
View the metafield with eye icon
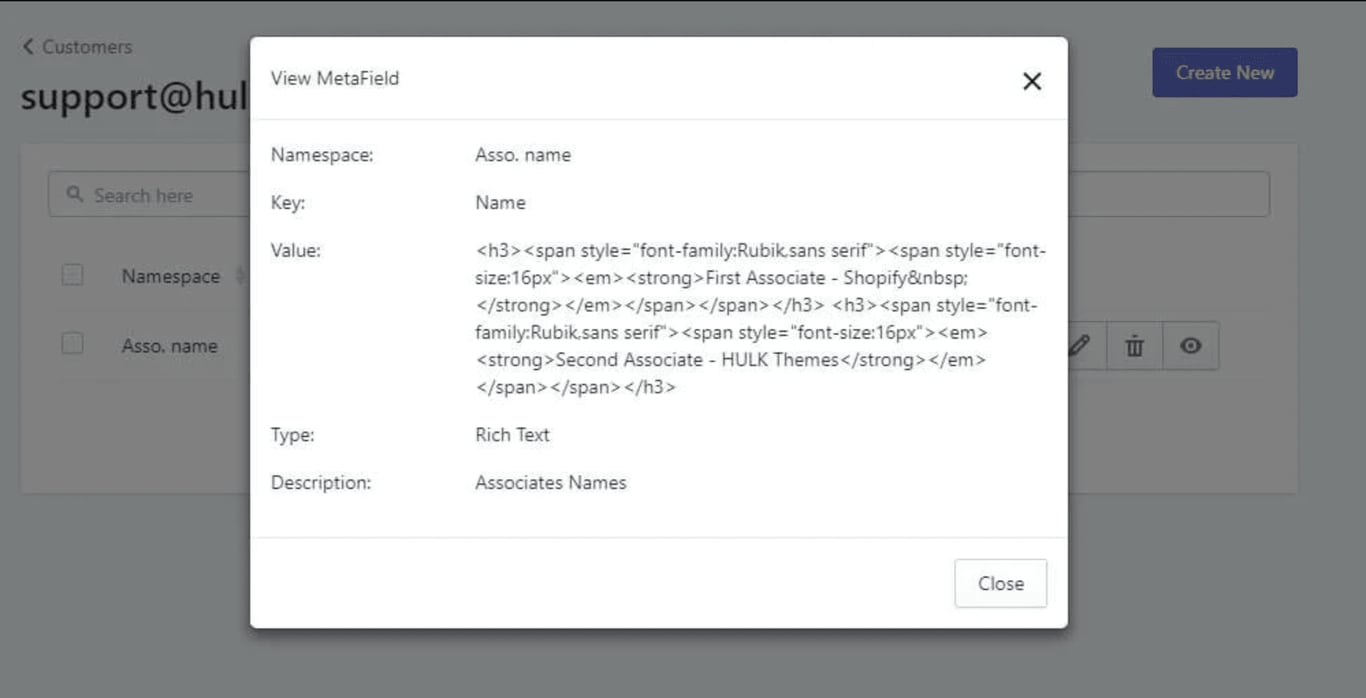coord(1190,346)
